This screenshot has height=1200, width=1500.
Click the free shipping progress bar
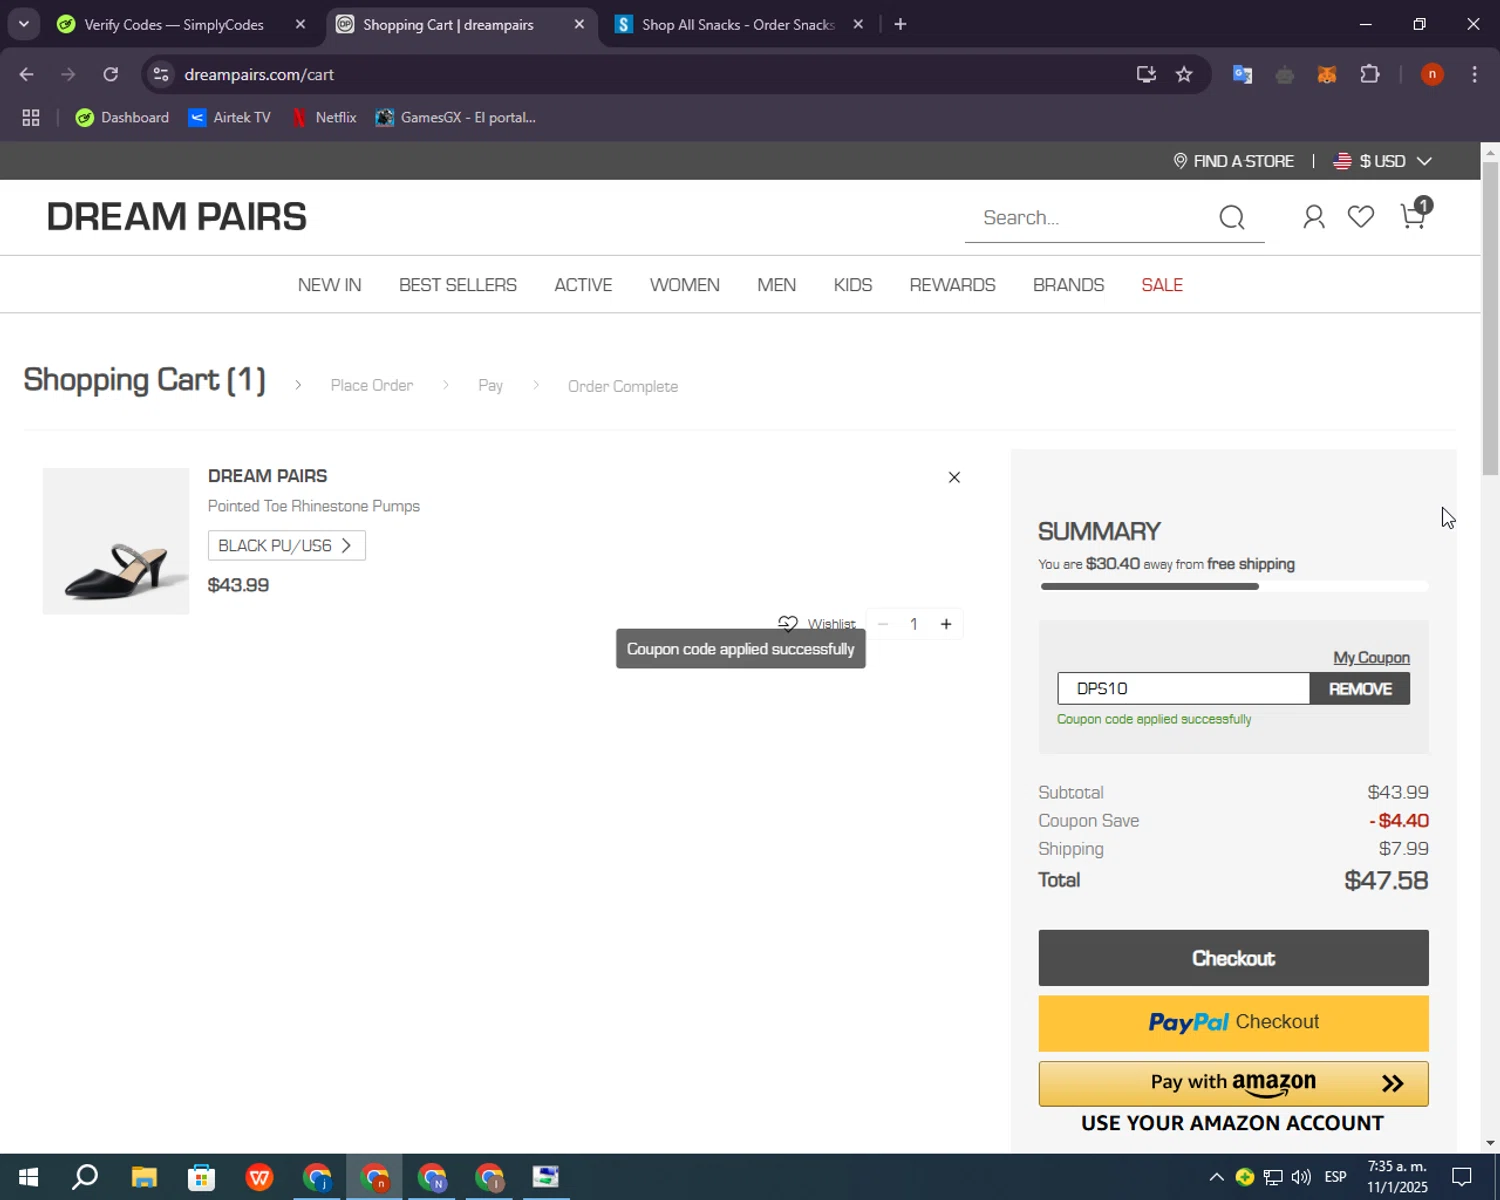pyautogui.click(x=1234, y=586)
